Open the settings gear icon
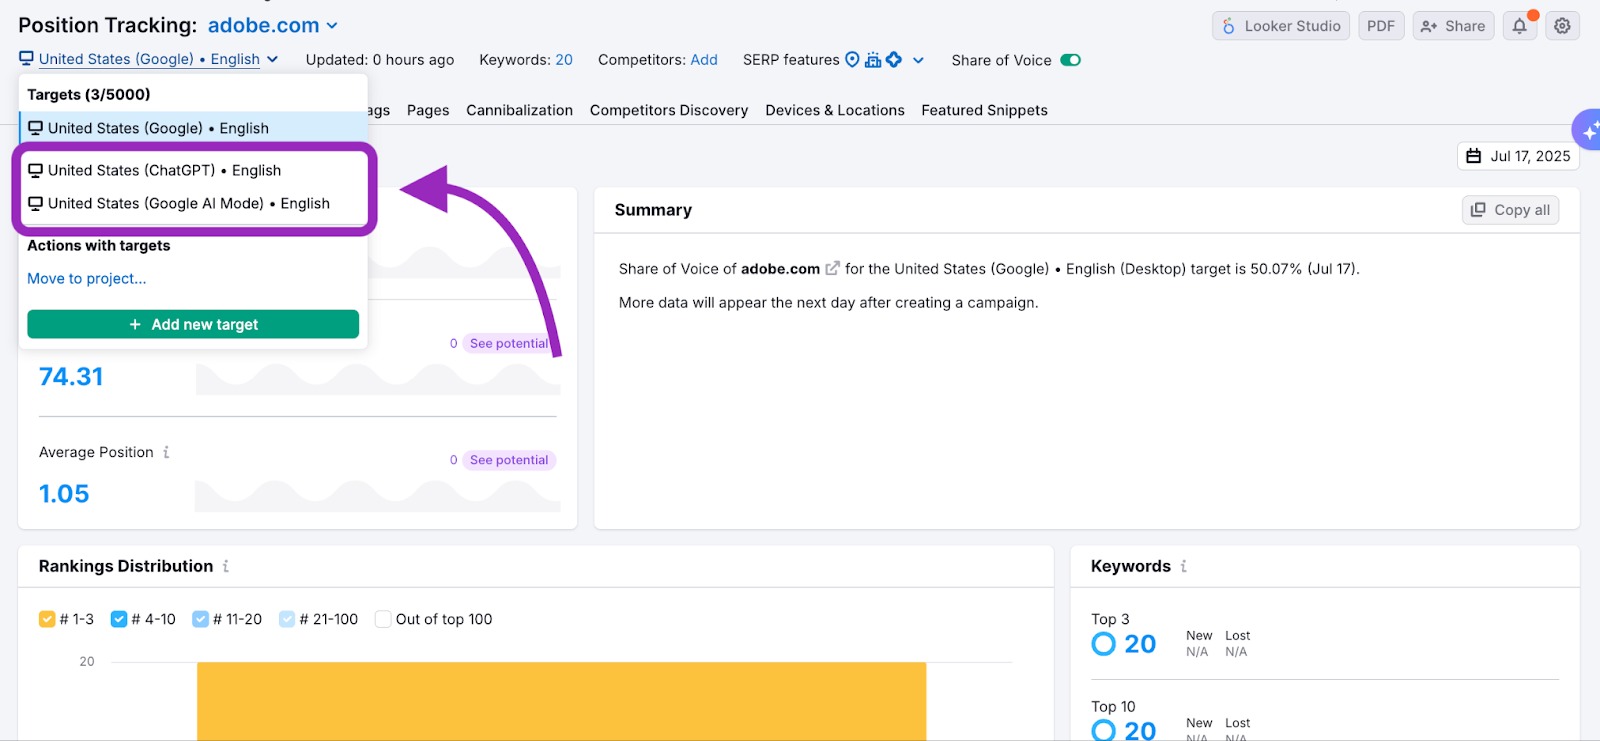This screenshot has width=1600, height=741. (x=1562, y=26)
